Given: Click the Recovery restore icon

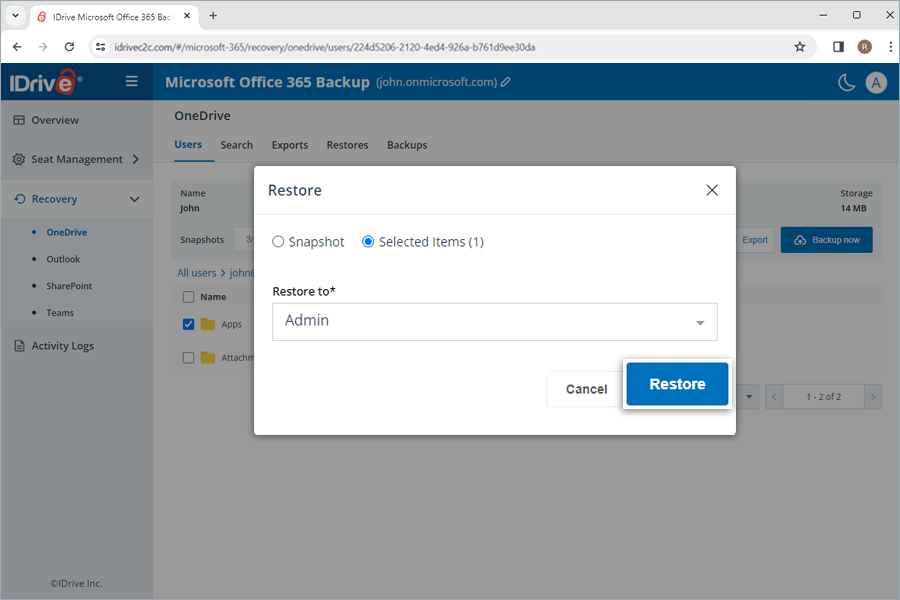Looking at the screenshot, I should click(x=20, y=199).
